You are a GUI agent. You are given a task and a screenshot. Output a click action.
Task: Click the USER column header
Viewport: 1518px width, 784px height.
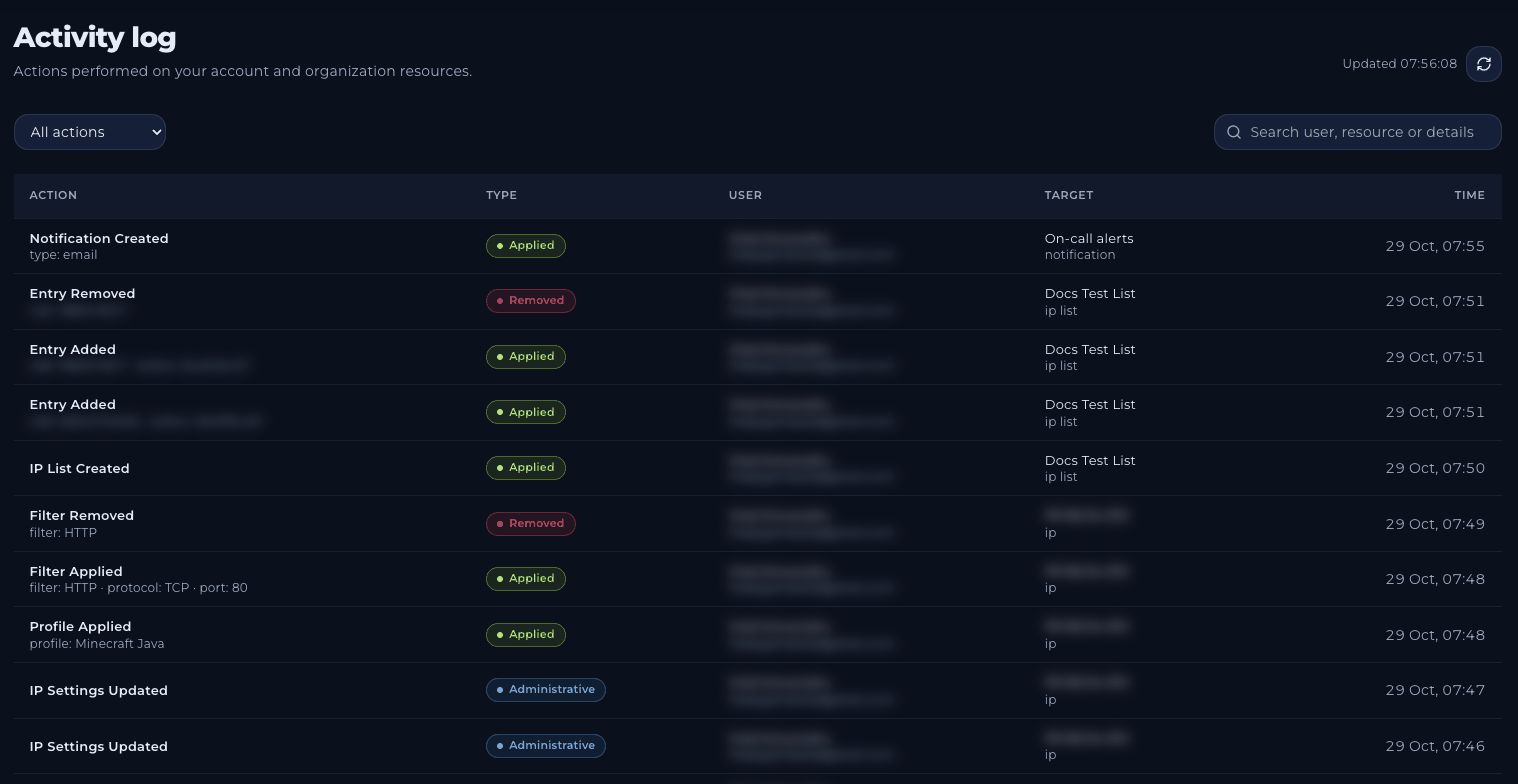(745, 195)
